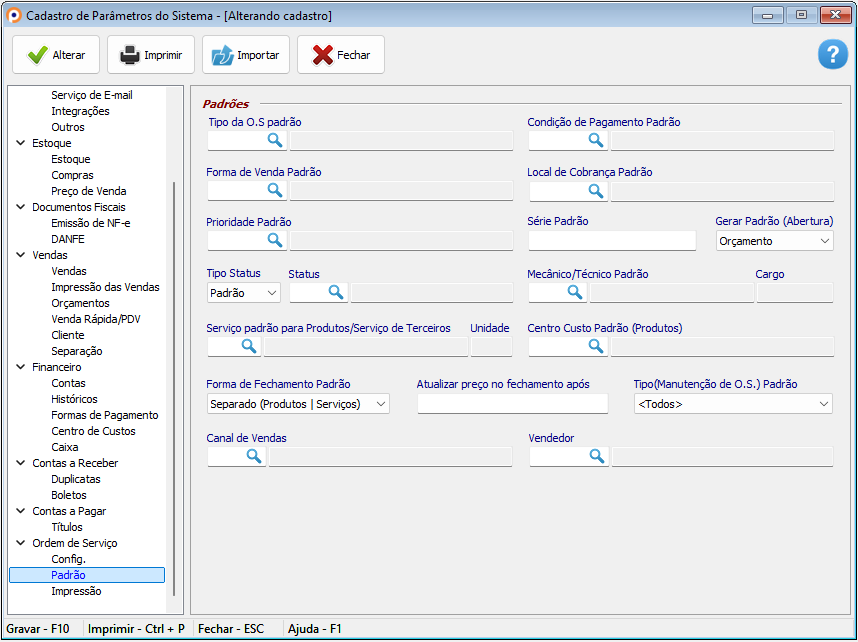This screenshot has height=642, width=858.
Task: Open Venda Rápida/PDV settings
Action: [x=98, y=319]
